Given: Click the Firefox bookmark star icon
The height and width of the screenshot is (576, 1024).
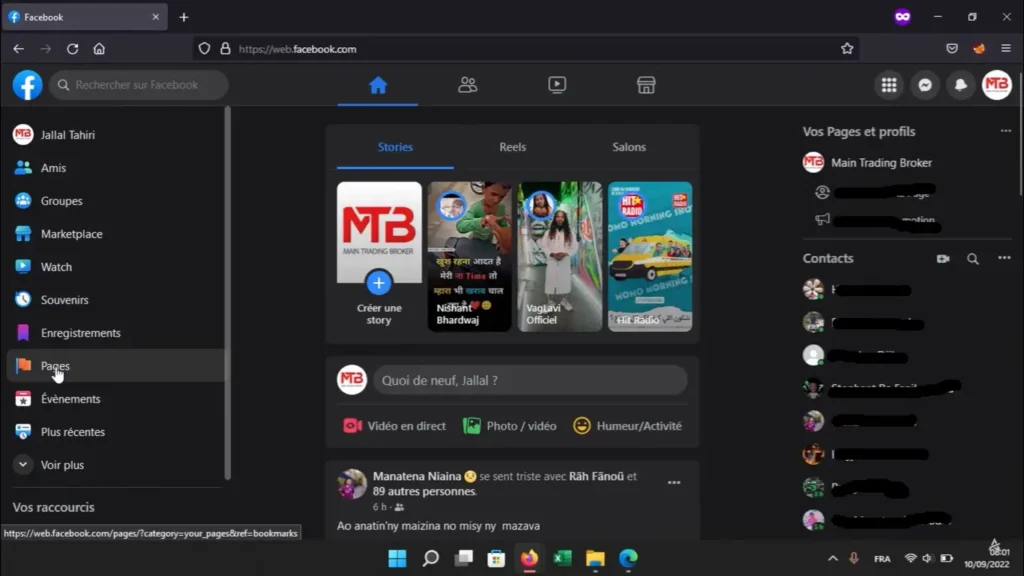Looking at the screenshot, I should tap(847, 49).
